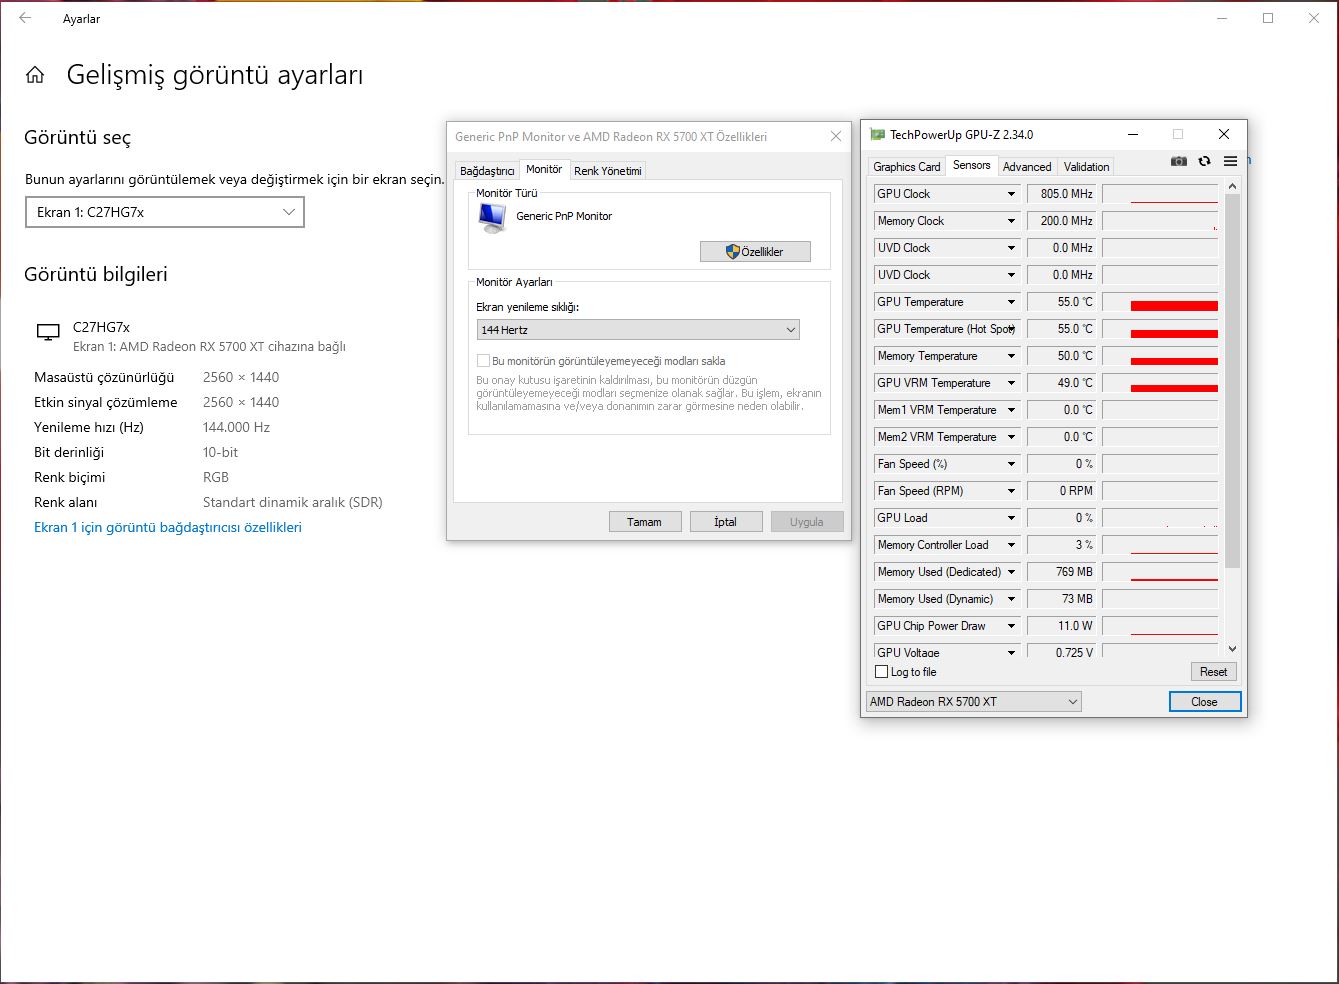
Task: Click the İptal button
Action: tap(726, 522)
